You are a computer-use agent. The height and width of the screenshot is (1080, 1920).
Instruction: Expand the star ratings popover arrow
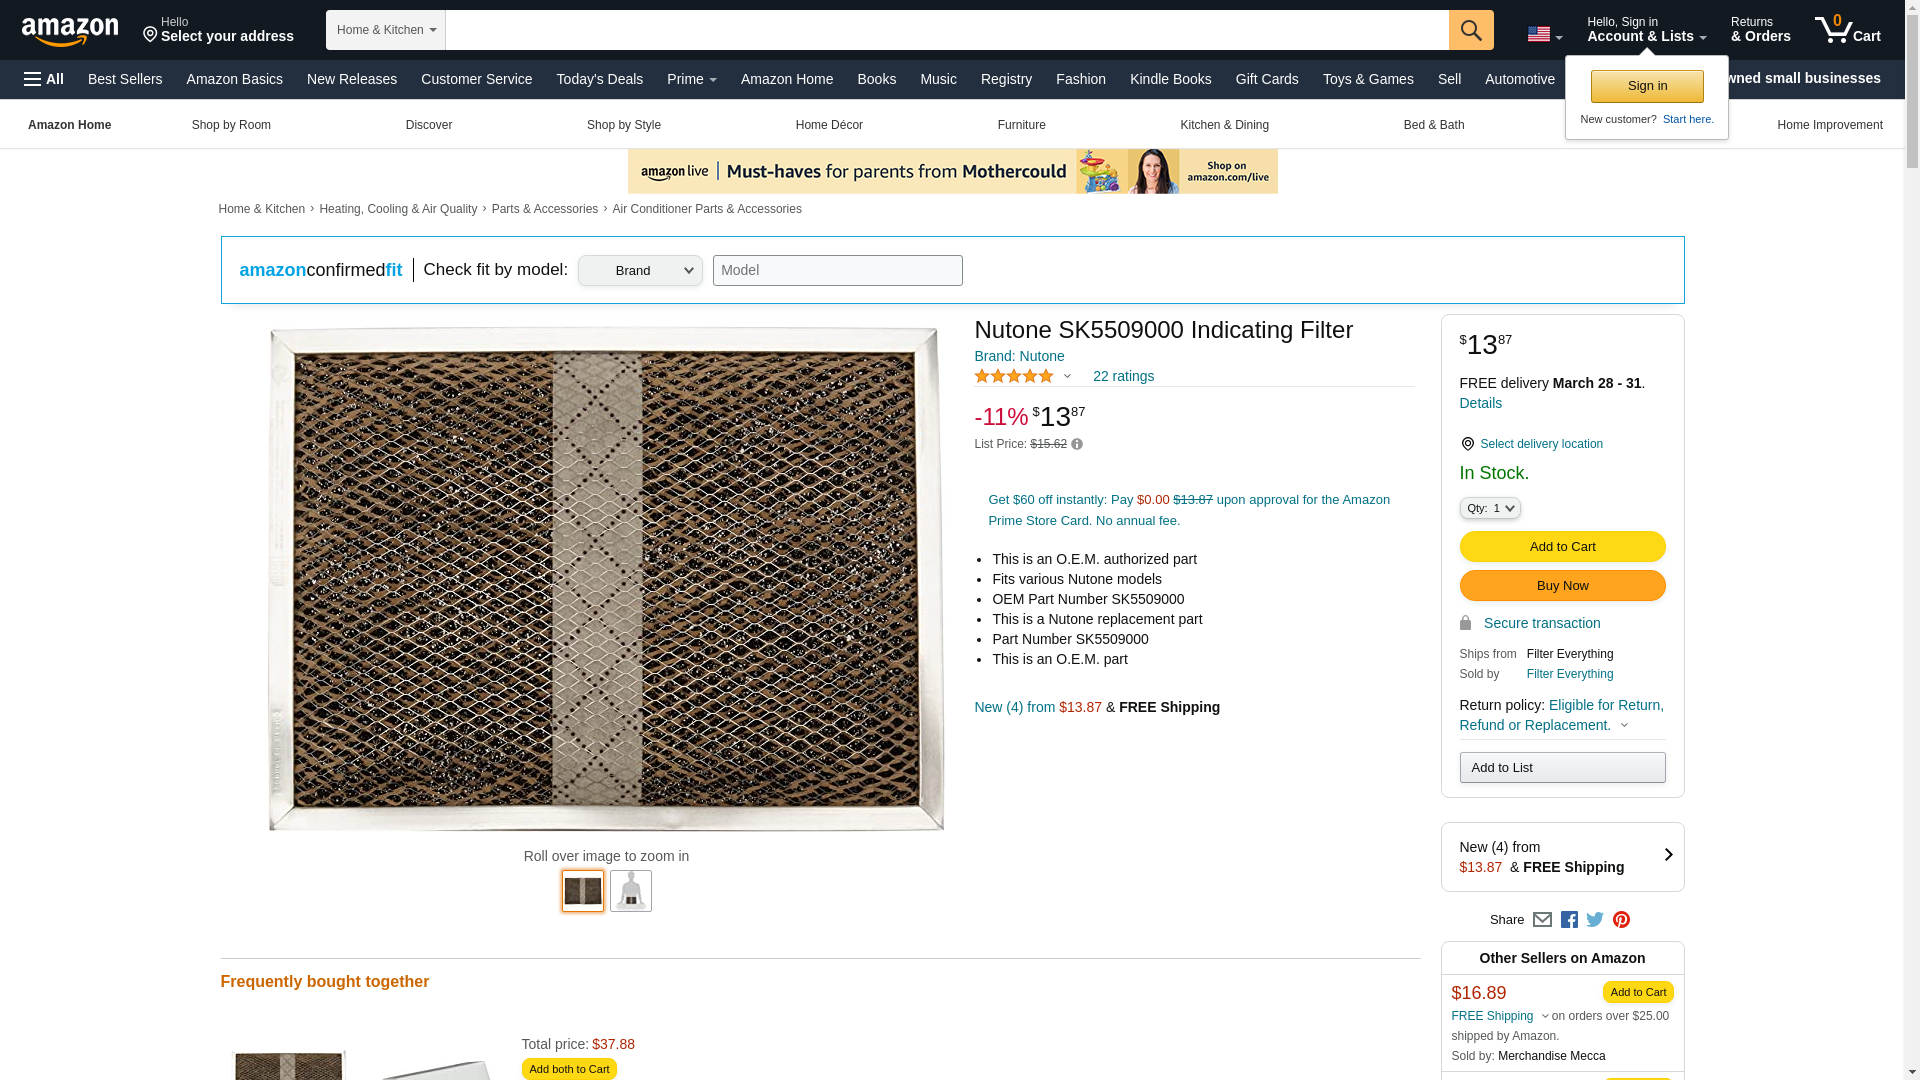click(x=1067, y=377)
